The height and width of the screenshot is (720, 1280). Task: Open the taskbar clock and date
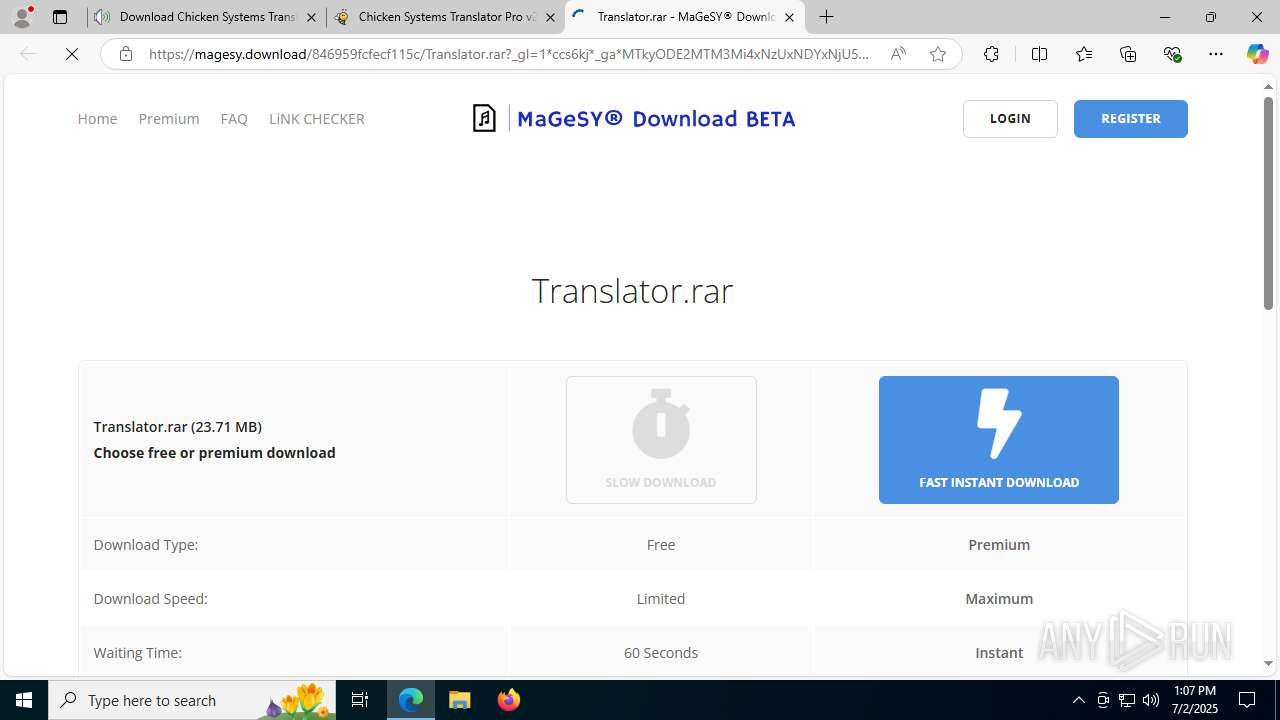click(1195, 700)
